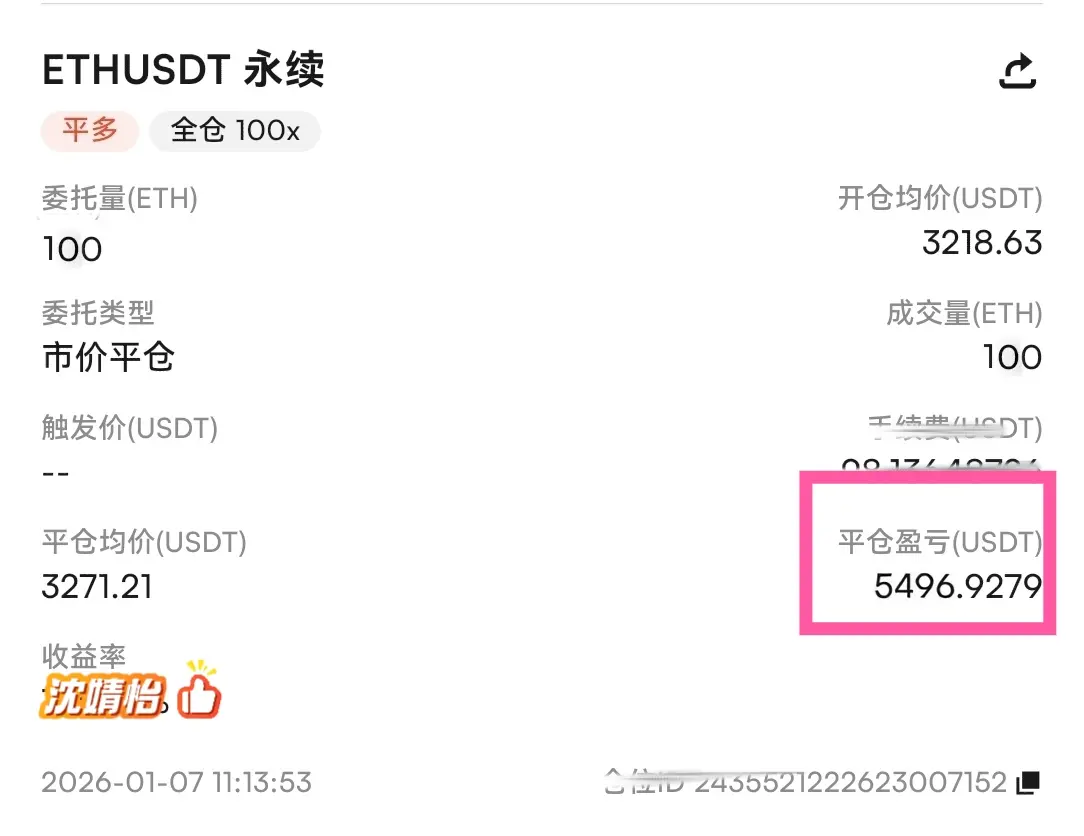Image resolution: width=1084 pixels, height=836 pixels.
Task: Copy the position ID using copy icon
Action: pos(1028,782)
